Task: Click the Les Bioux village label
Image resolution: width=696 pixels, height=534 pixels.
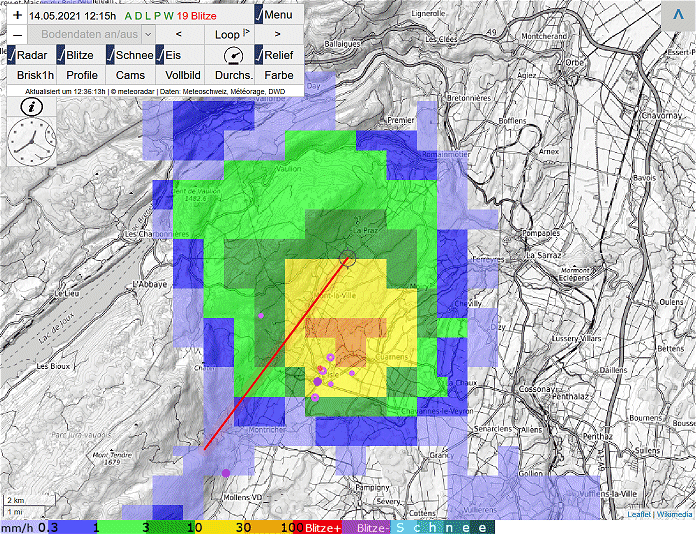Action: 53,366
